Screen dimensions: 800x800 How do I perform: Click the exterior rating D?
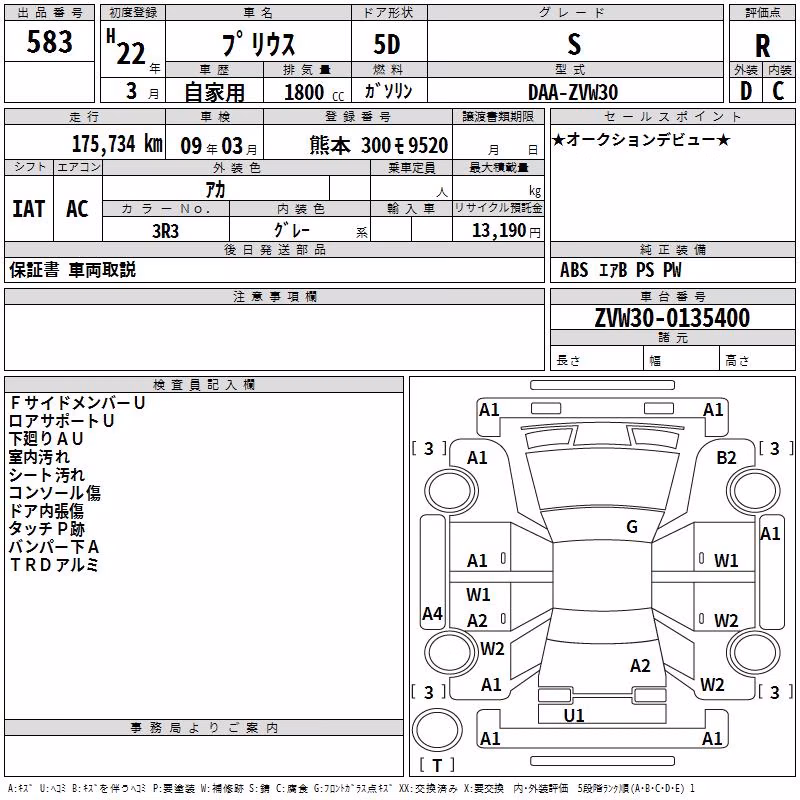point(746,91)
